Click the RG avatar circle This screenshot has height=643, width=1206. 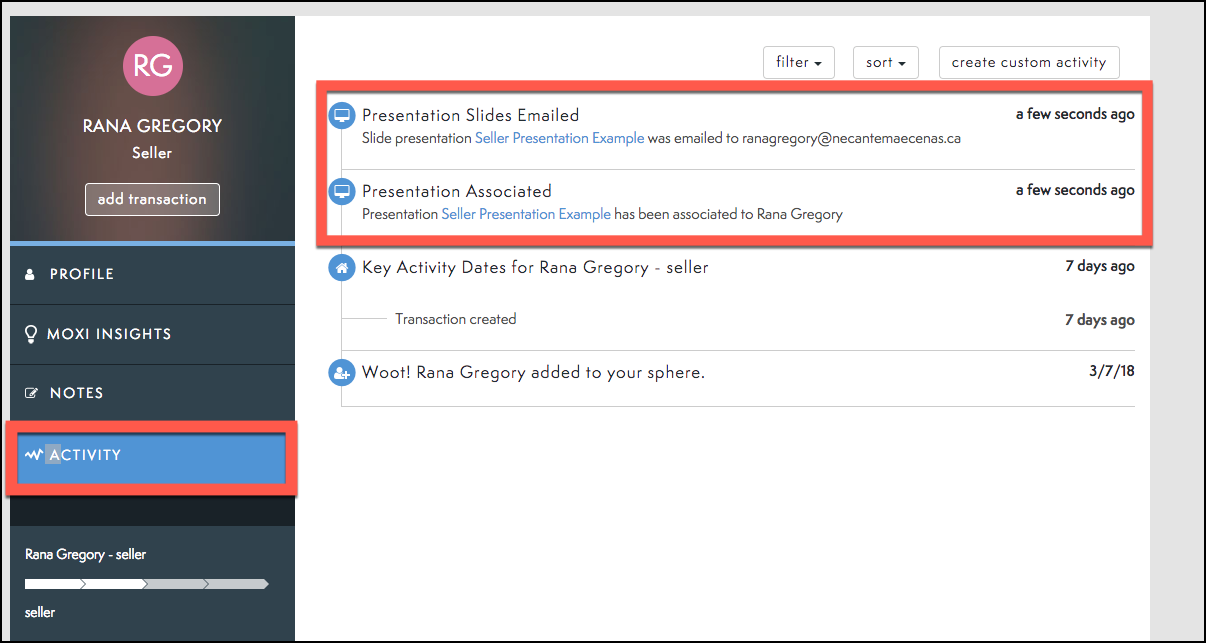click(x=153, y=66)
